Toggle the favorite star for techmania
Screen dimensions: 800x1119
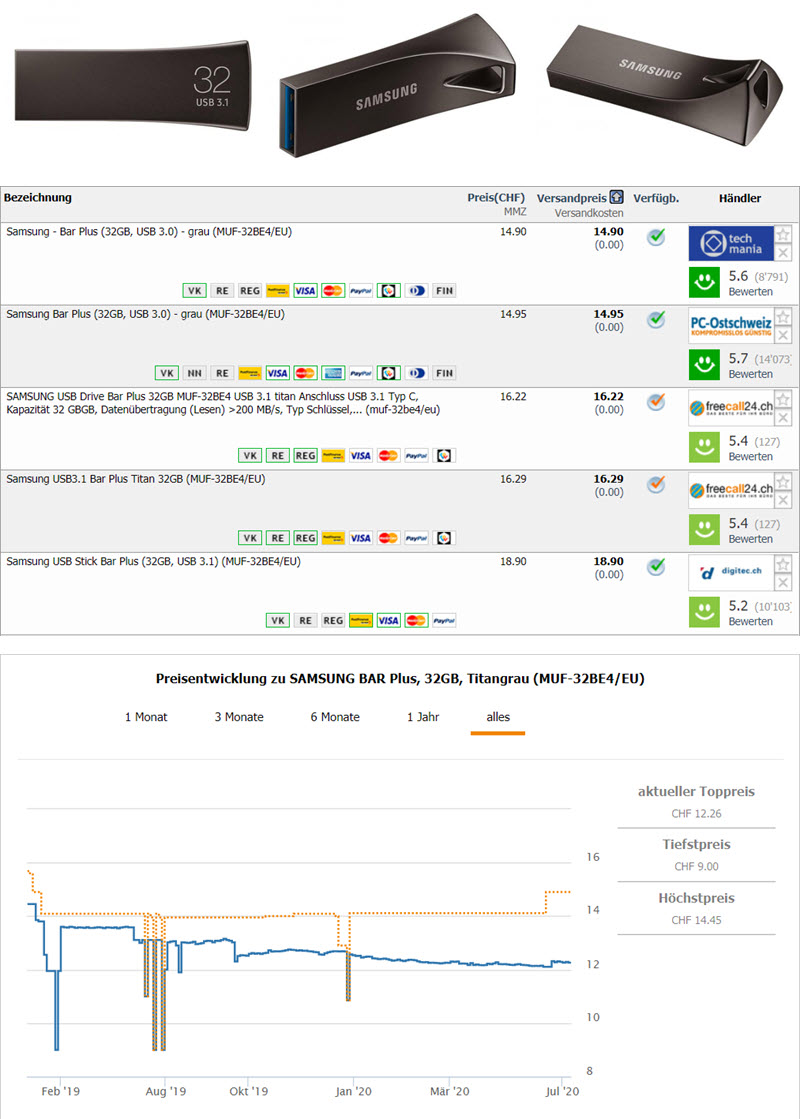(783, 235)
